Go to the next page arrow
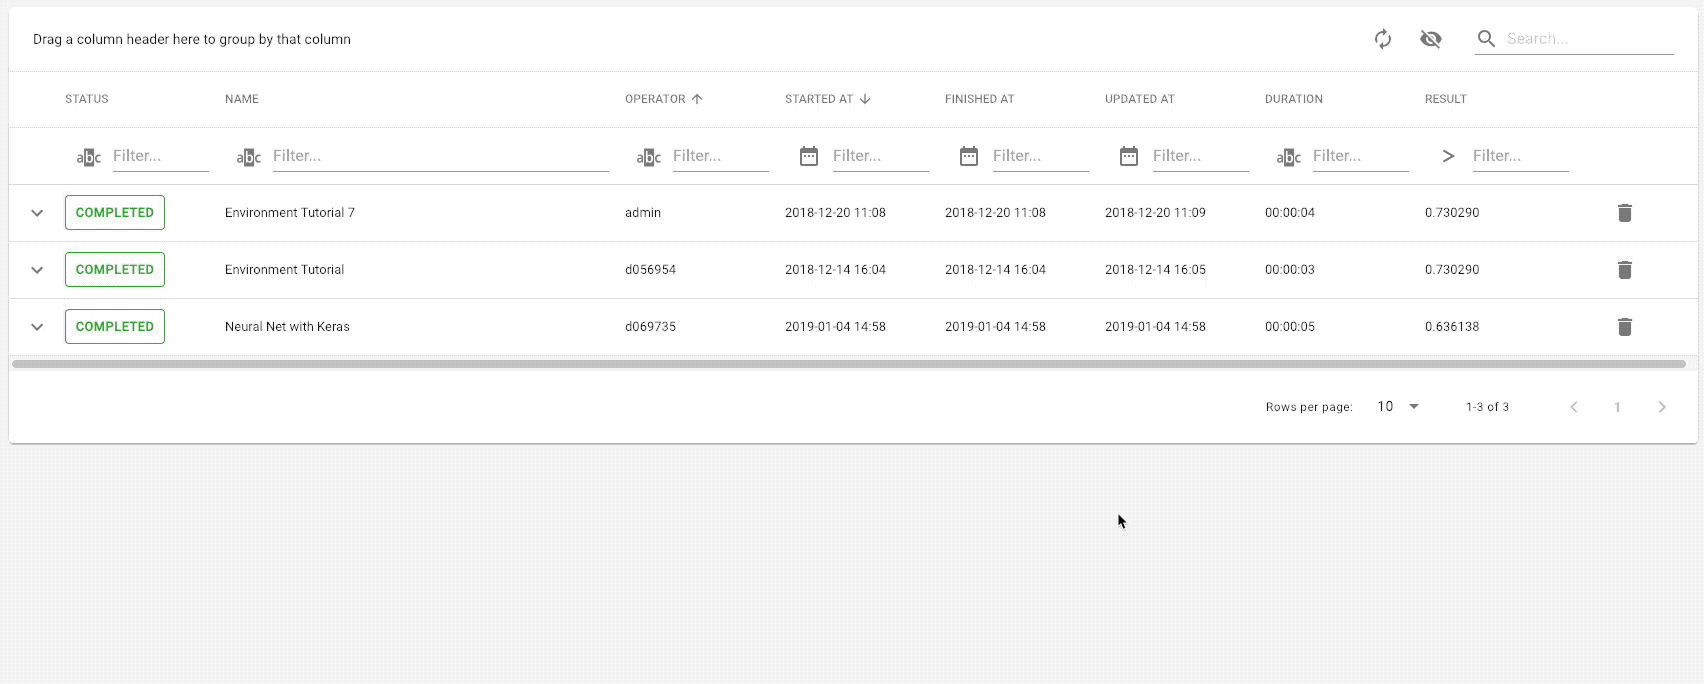The image size is (1704, 684). click(x=1662, y=407)
